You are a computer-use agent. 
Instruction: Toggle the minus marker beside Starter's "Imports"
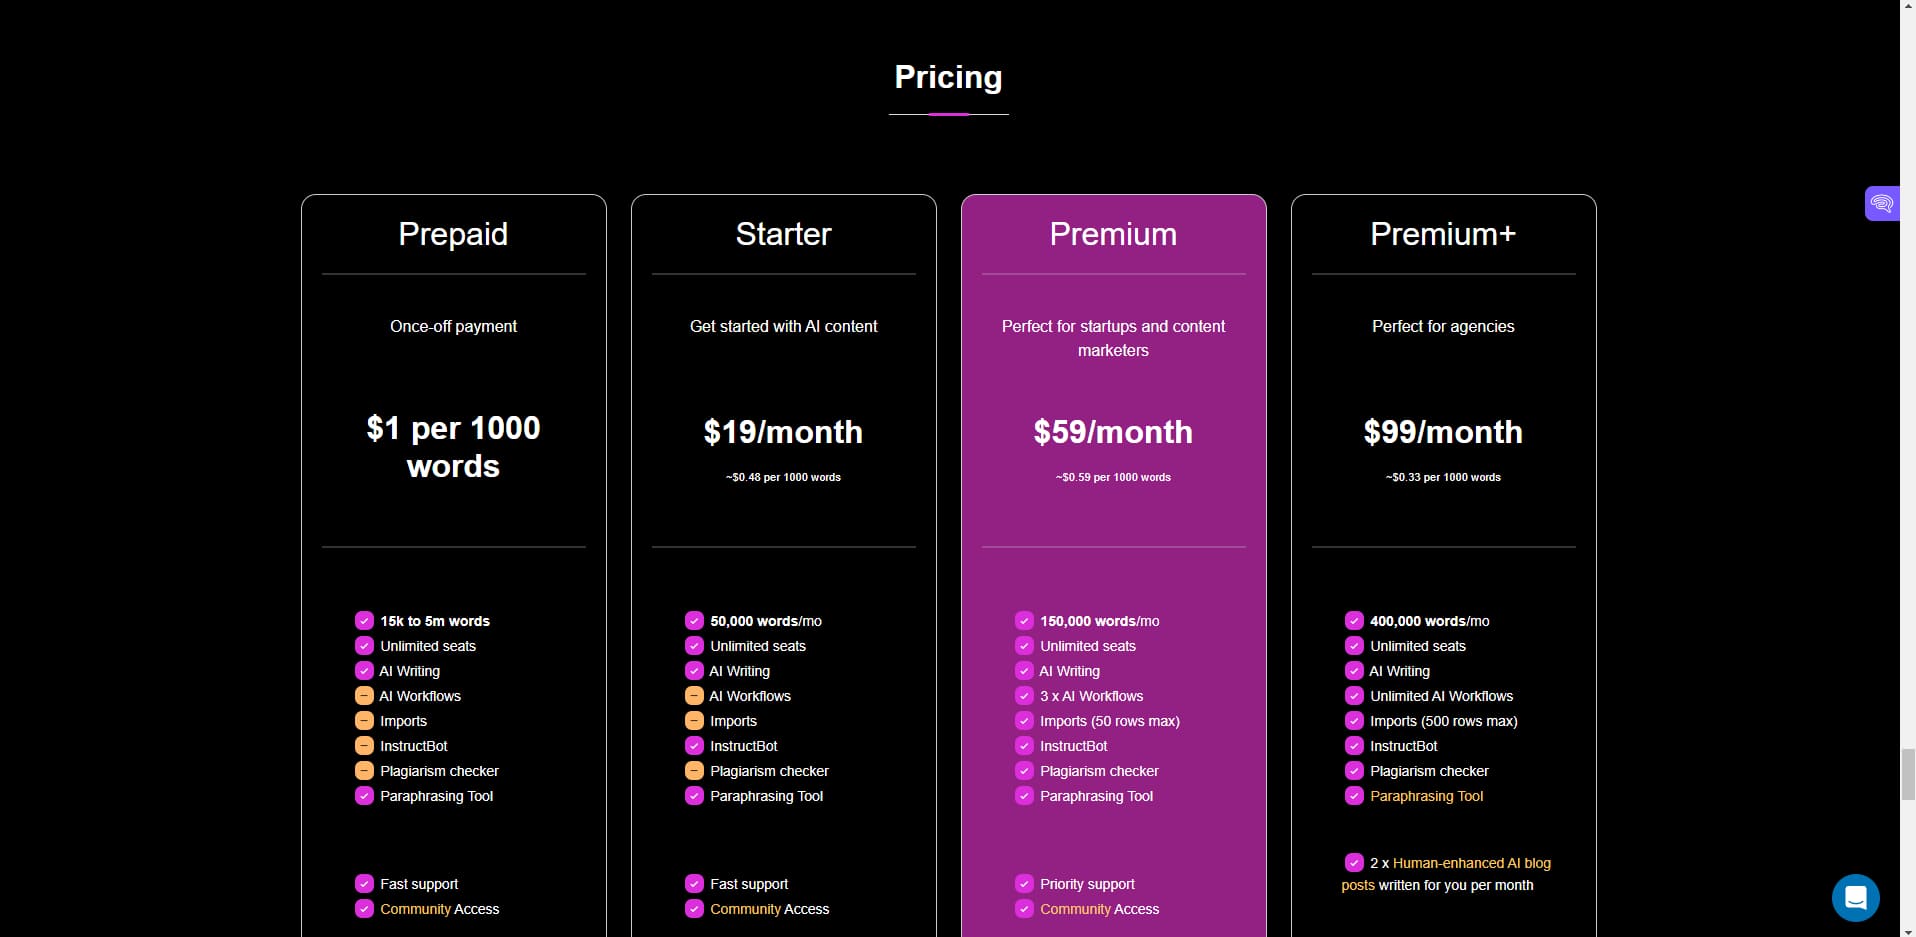point(693,720)
